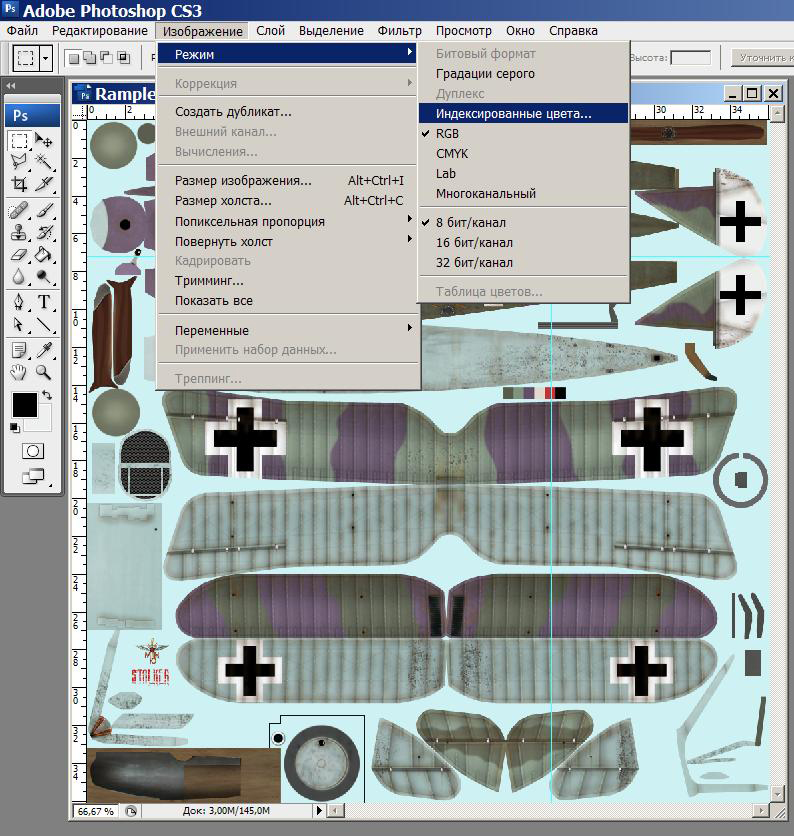Select the Paint Bucket tool
Viewport: 794px width, 836px height.
pos(44,255)
